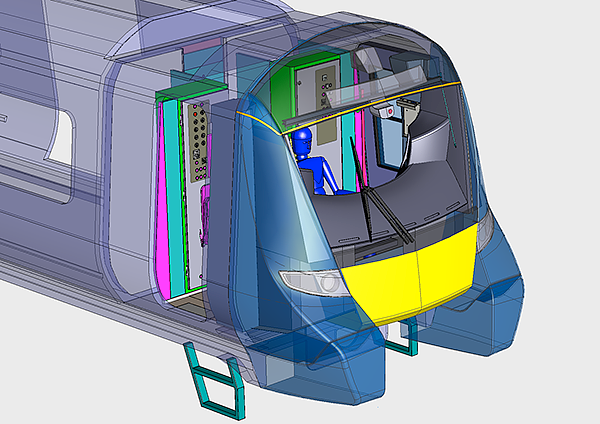
Task: Select the left headlight on the nose
Action: [314, 282]
